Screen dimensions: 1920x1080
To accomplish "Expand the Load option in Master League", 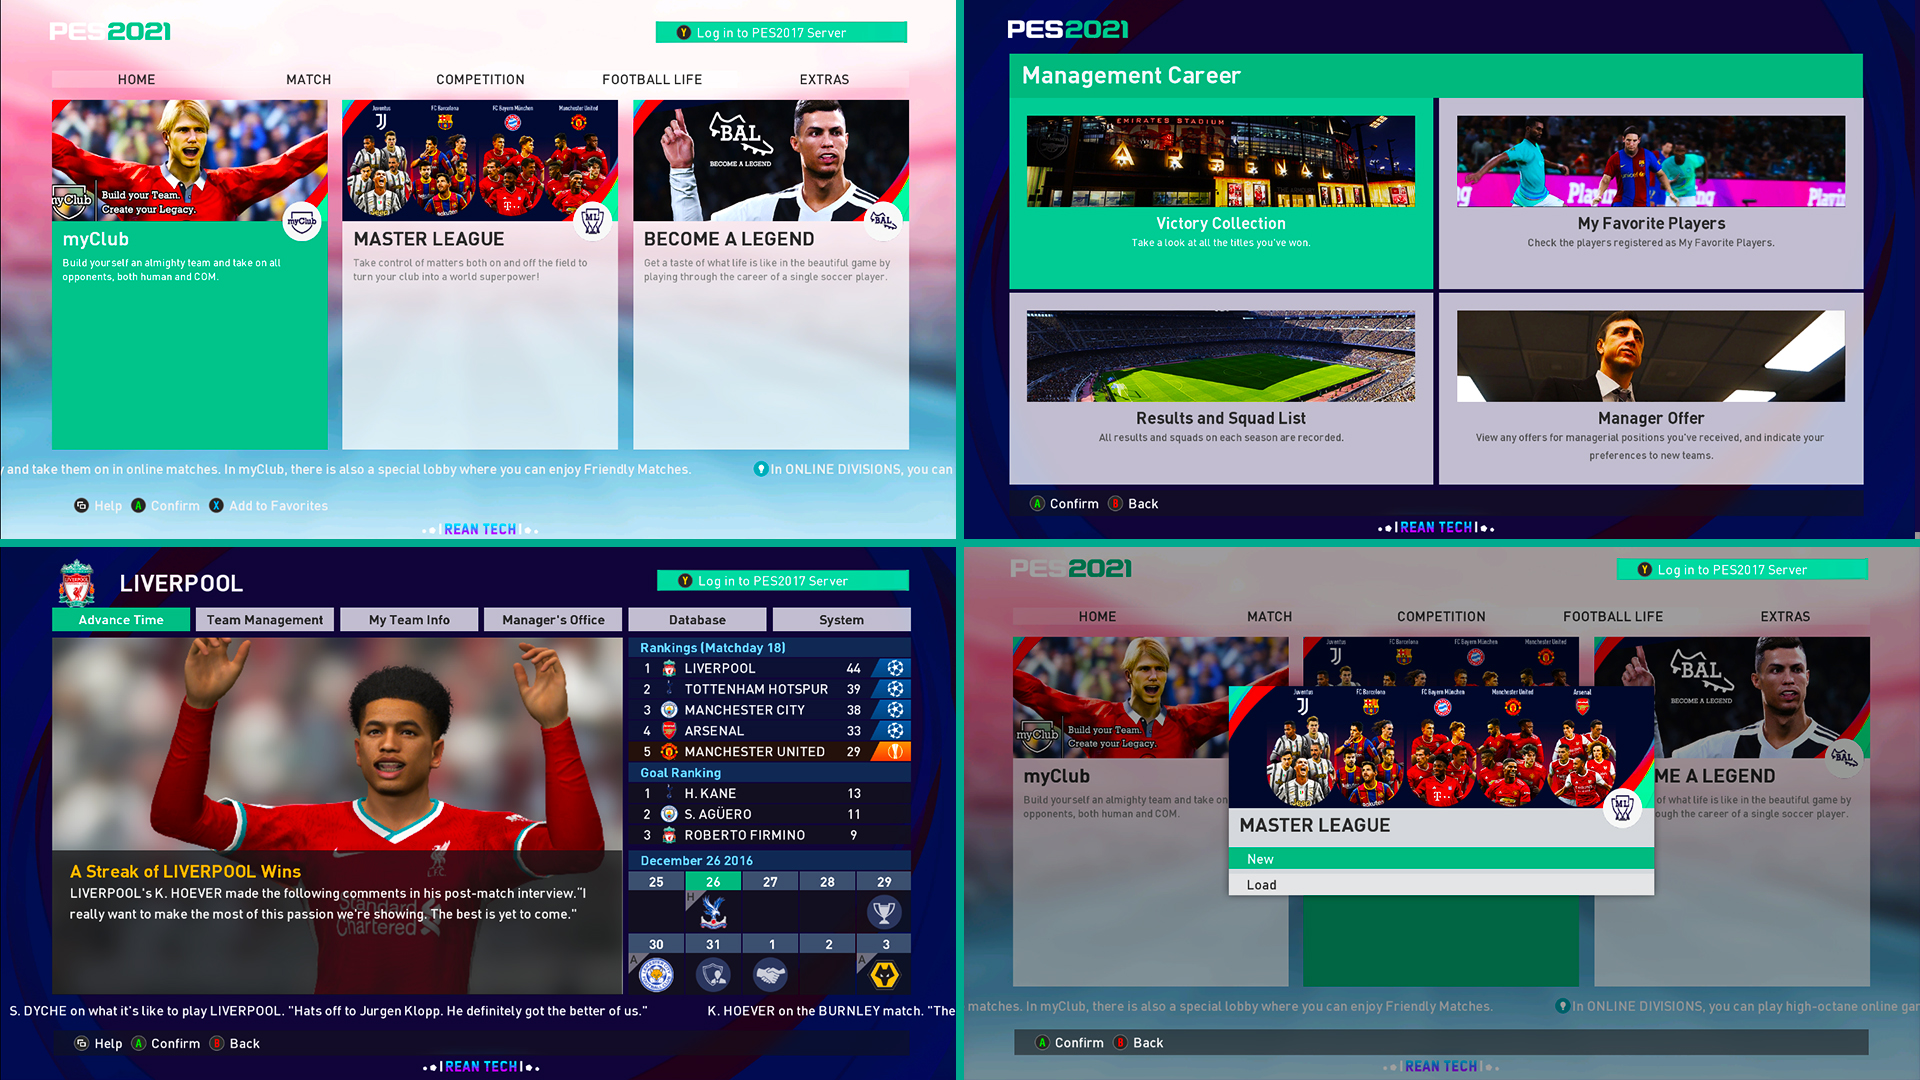I will click(1437, 884).
